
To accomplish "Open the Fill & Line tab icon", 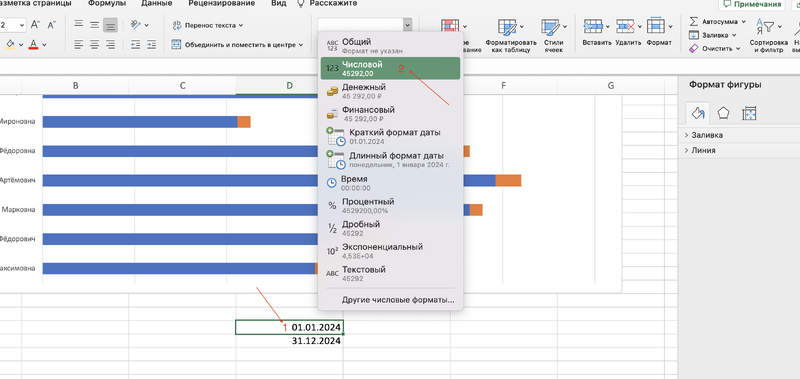I will [697, 113].
